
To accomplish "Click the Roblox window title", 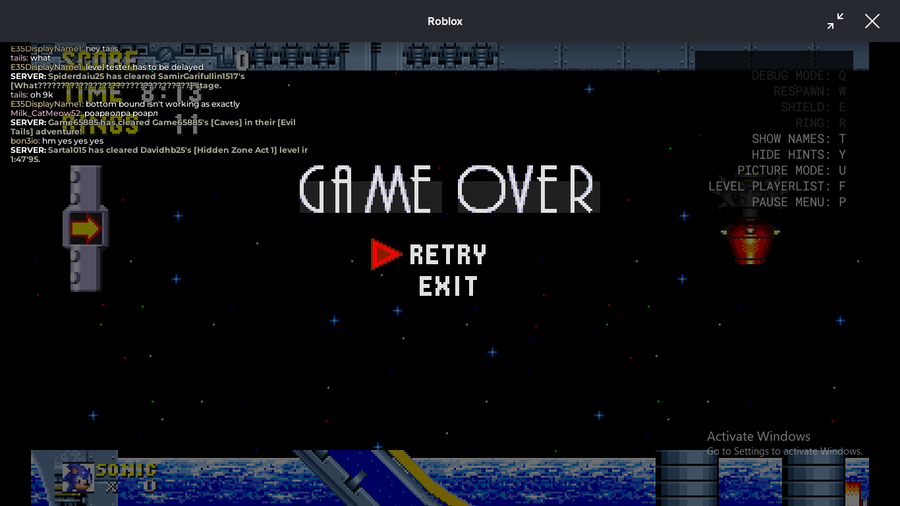I will point(445,21).
